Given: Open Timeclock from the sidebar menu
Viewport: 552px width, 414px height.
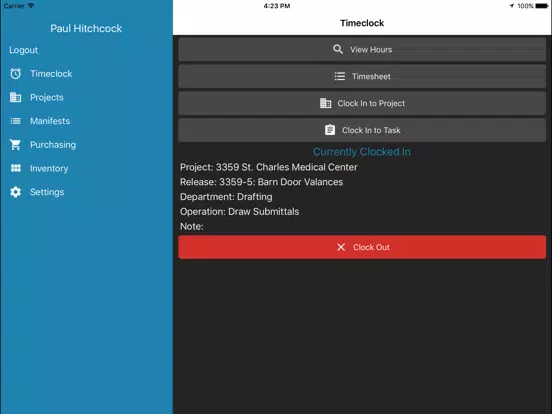Looking at the screenshot, I should (51, 74).
